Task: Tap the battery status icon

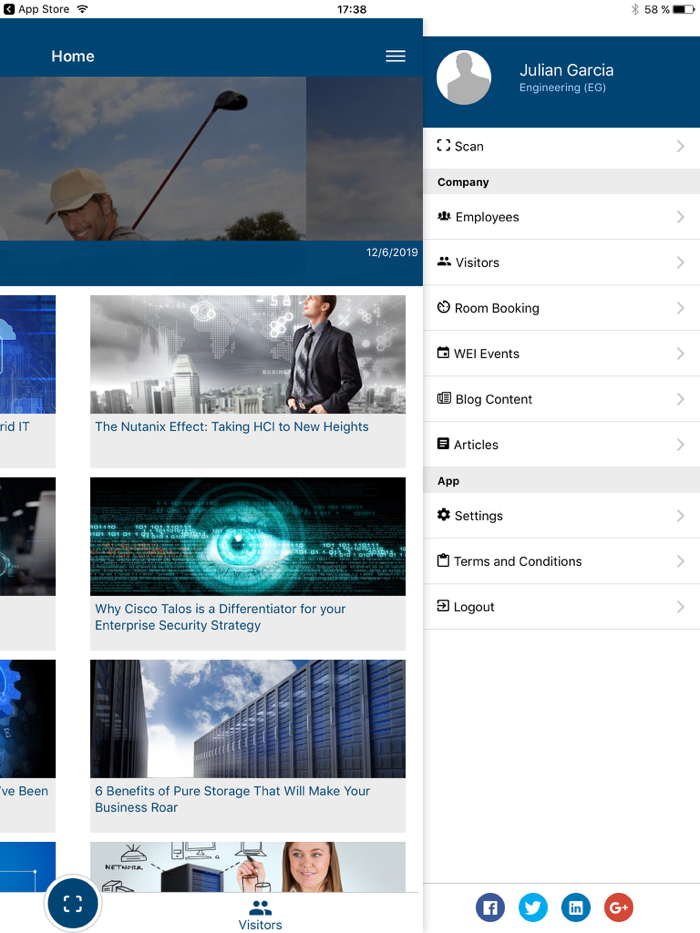Action: click(684, 10)
